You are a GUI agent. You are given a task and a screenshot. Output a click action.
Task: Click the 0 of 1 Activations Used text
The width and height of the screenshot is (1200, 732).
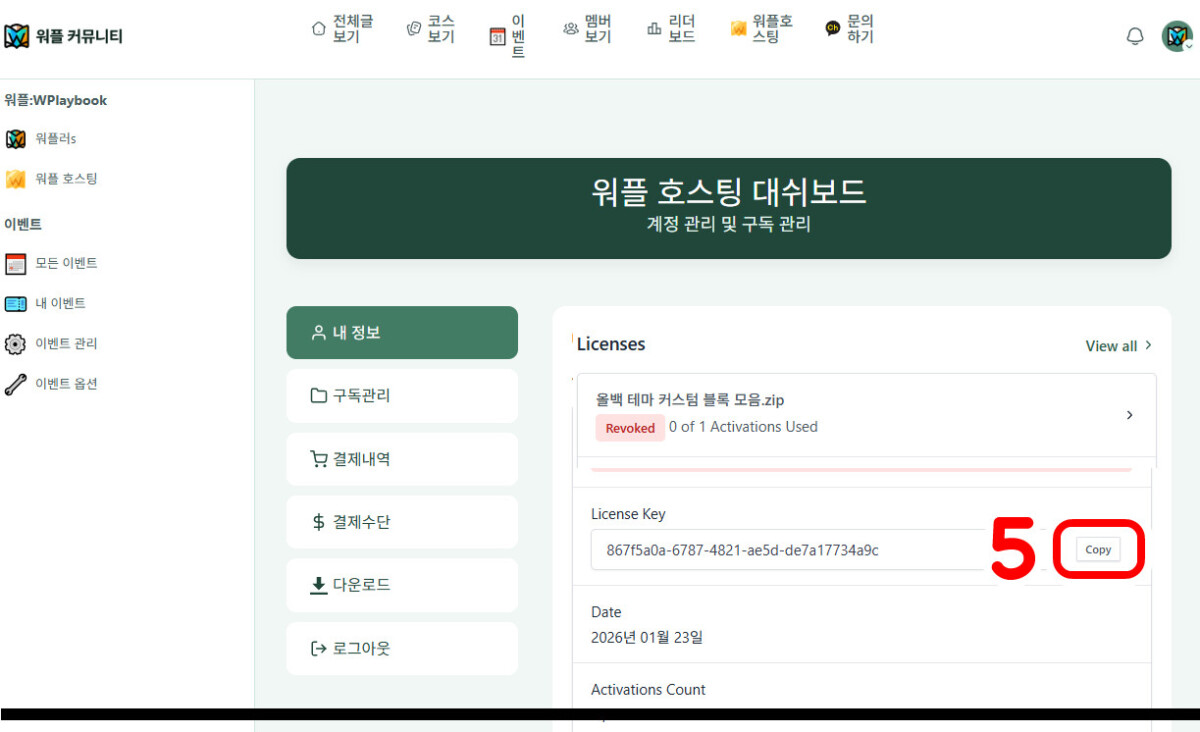(743, 427)
